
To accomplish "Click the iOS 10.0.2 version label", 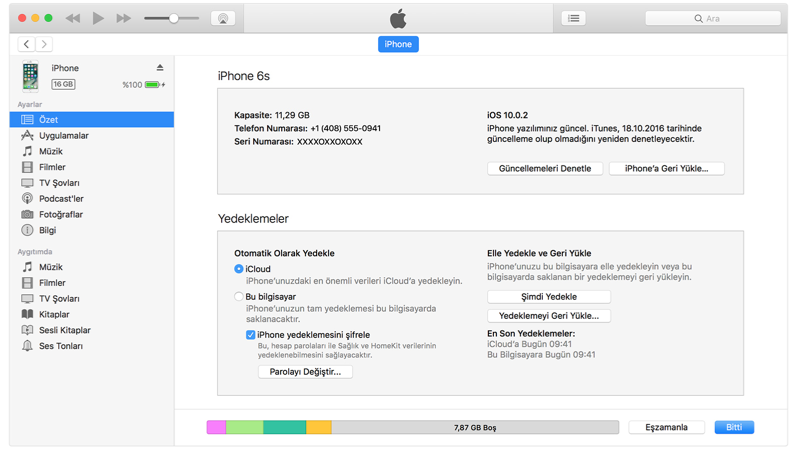I will point(507,115).
